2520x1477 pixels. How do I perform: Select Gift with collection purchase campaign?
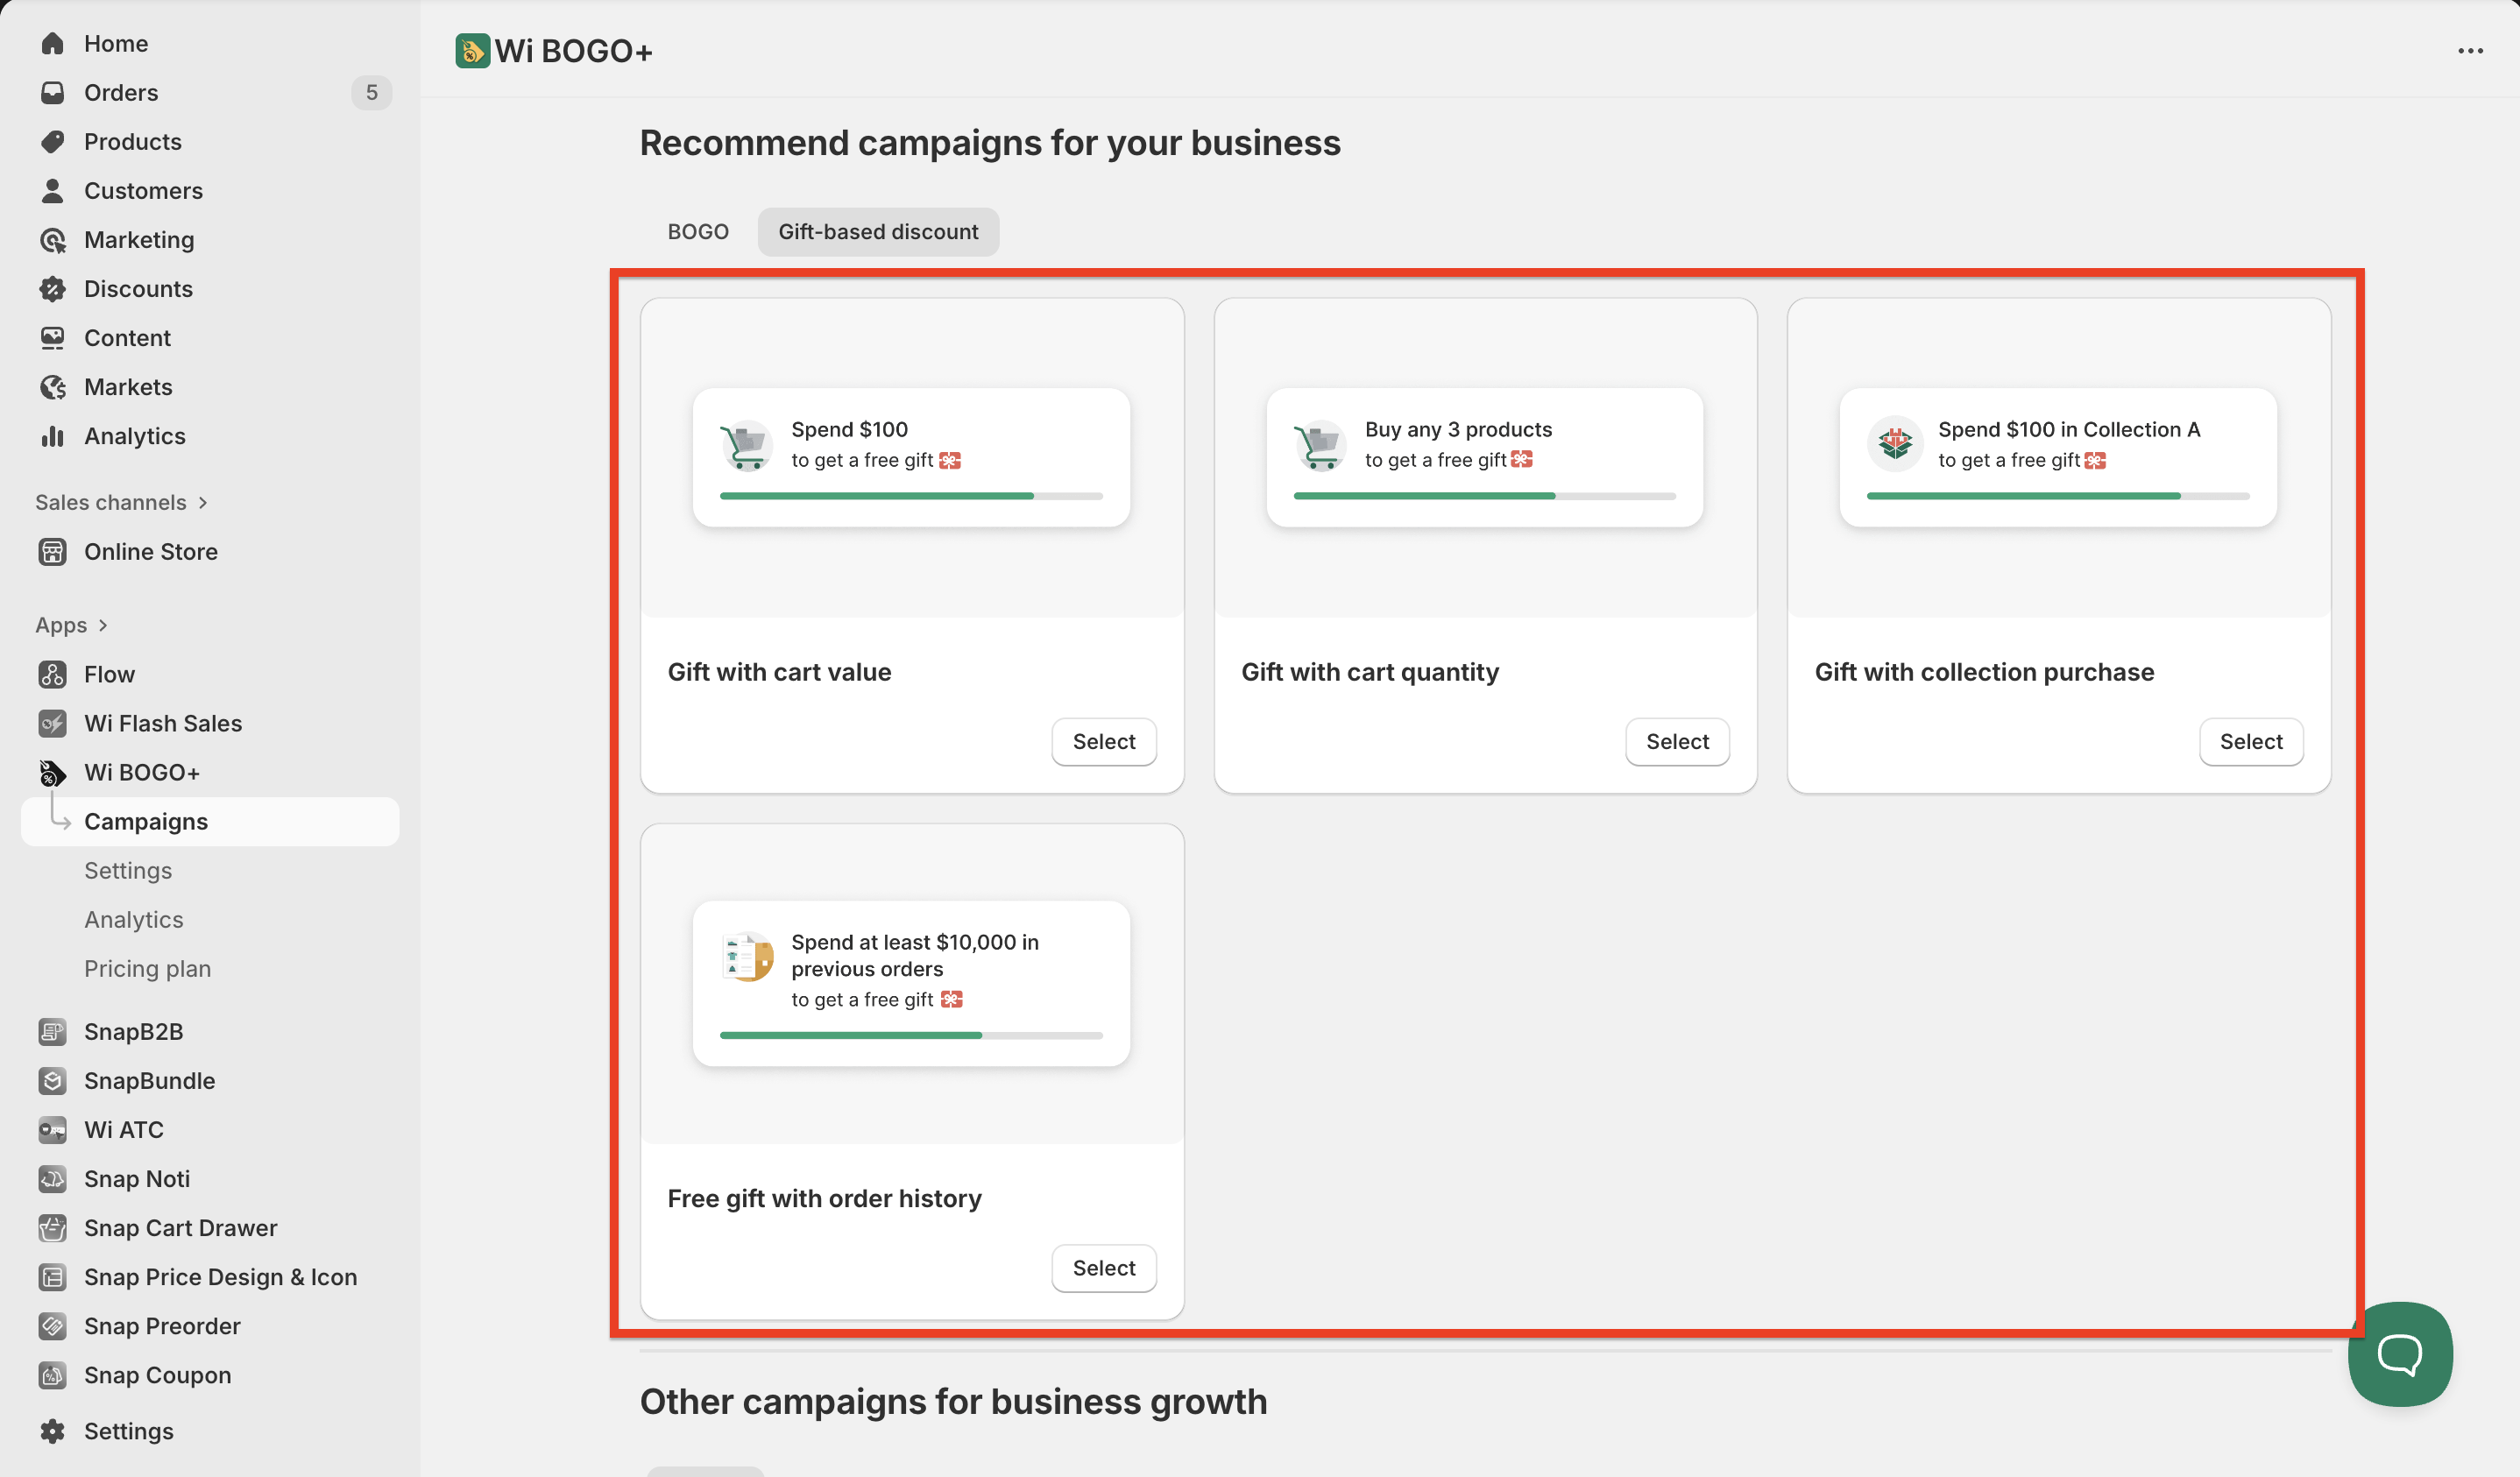tap(2250, 742)
